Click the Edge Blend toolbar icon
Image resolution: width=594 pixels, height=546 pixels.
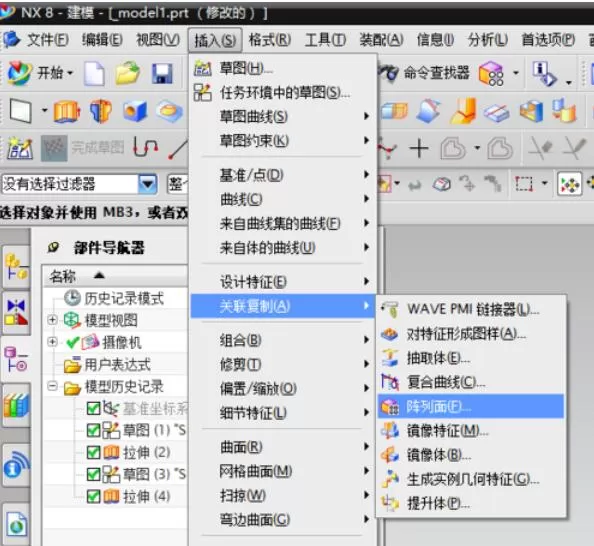pos(427,111)
